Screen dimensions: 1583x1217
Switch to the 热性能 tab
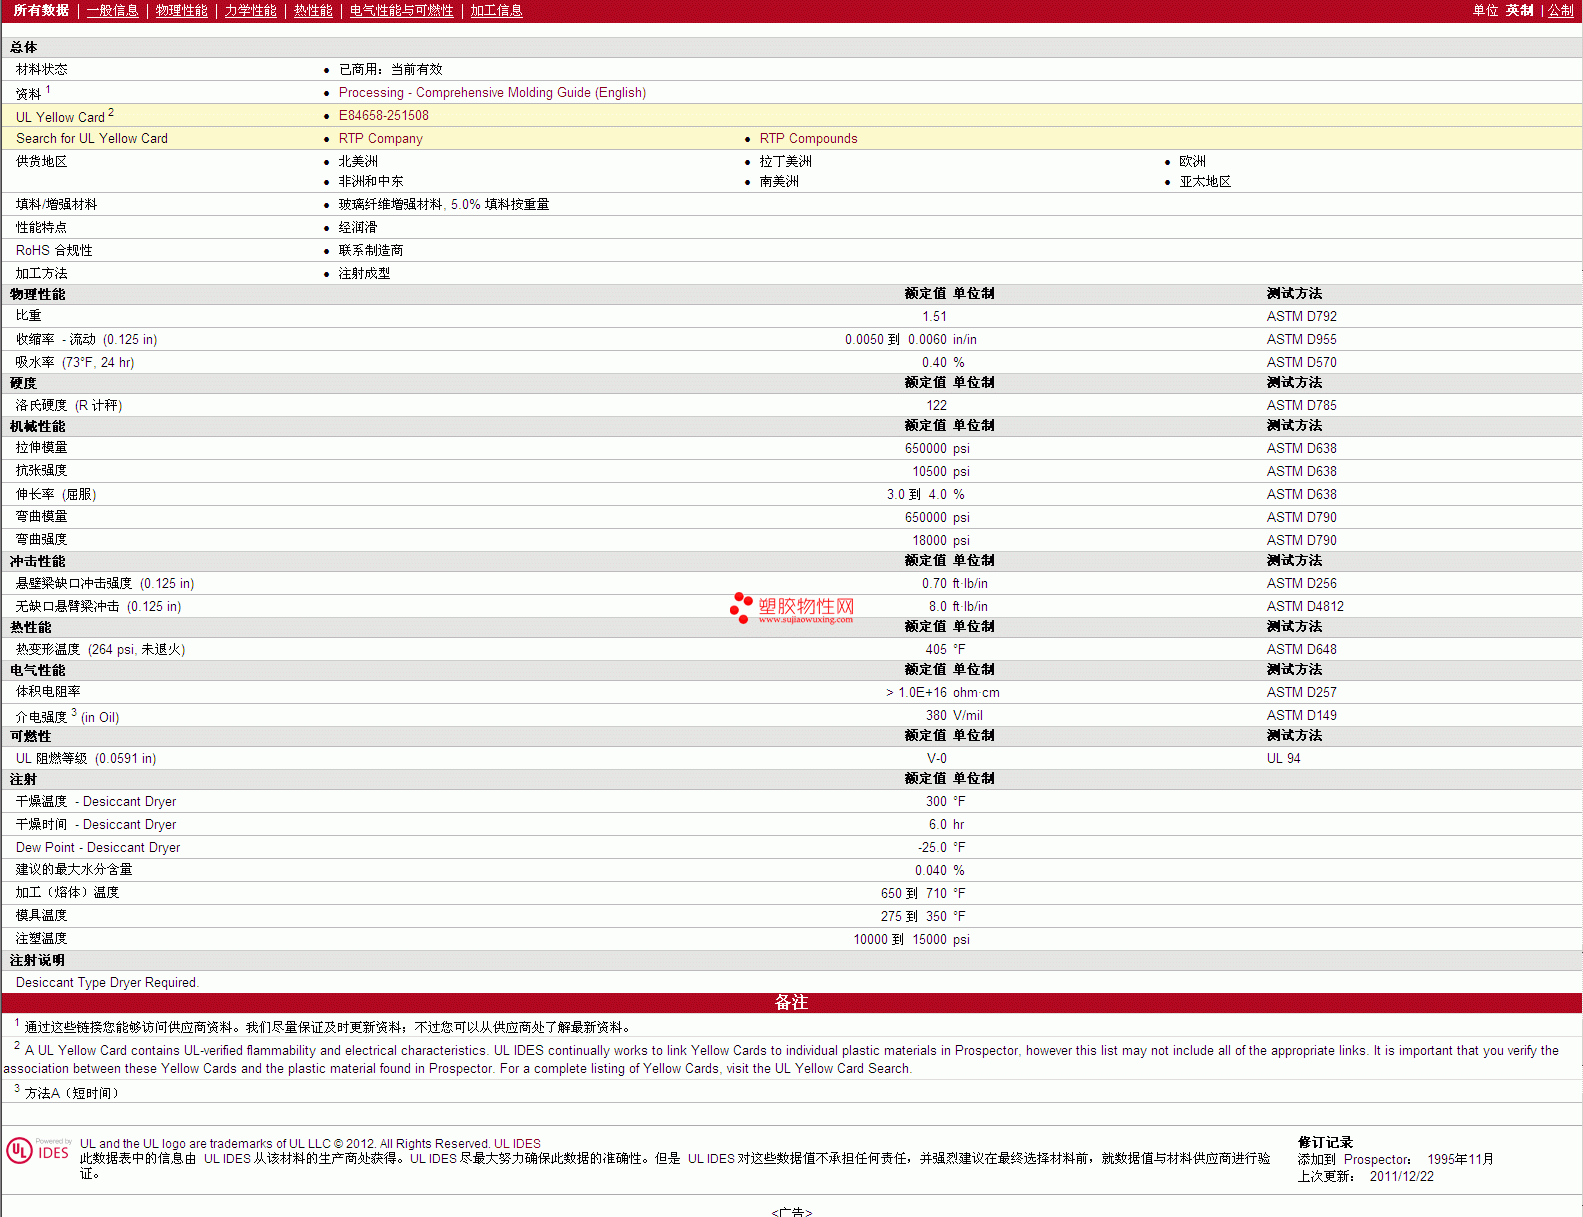coord(313,10)
